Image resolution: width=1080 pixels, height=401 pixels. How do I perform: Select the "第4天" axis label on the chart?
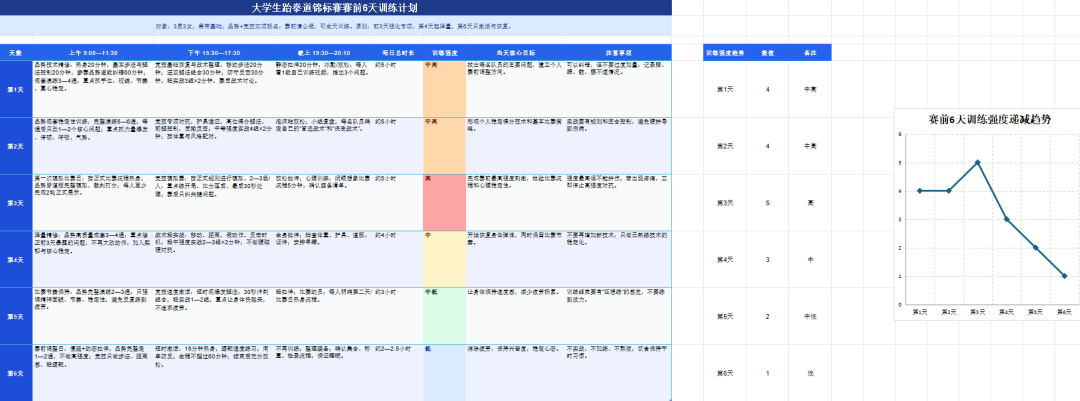[x=1006, y=313]
